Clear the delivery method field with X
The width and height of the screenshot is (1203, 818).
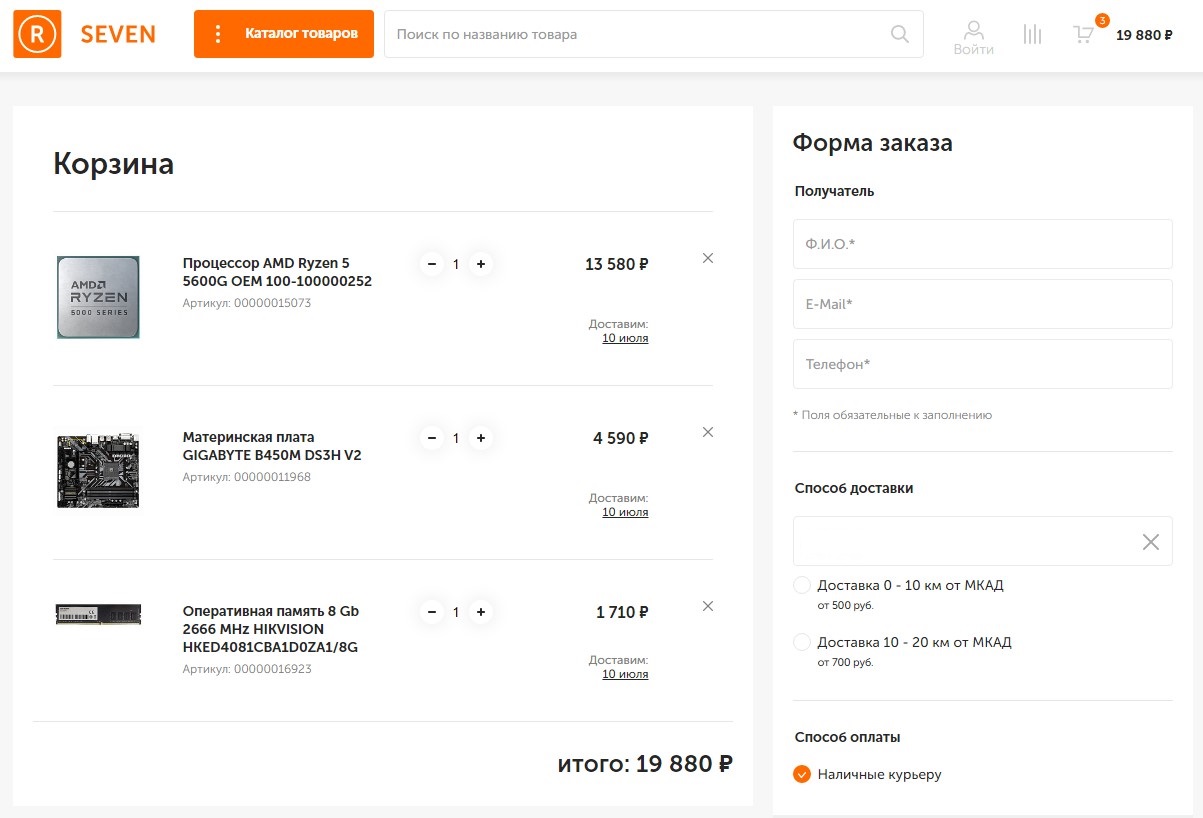(1151, 542)
